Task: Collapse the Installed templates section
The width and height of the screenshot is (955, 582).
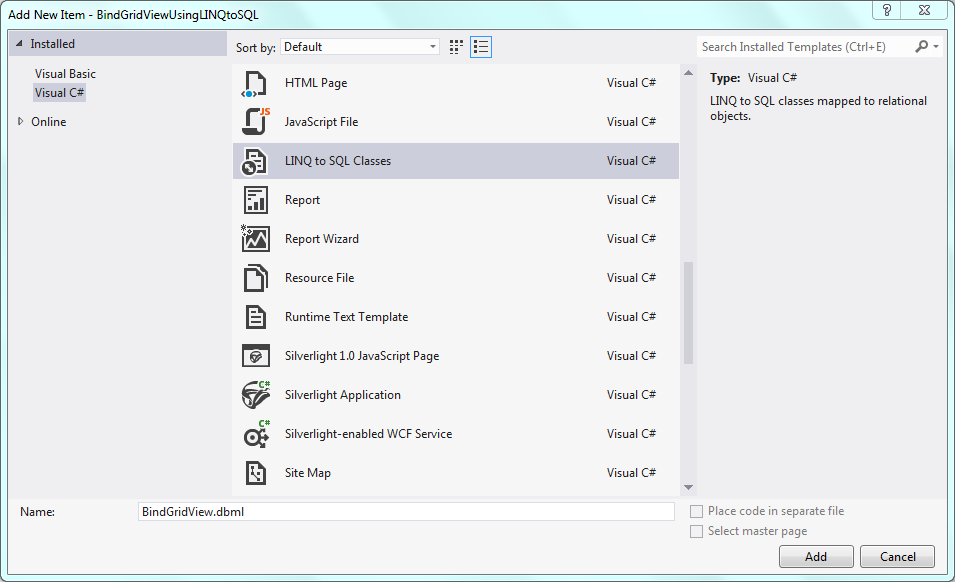Action: tap(19, 44)
